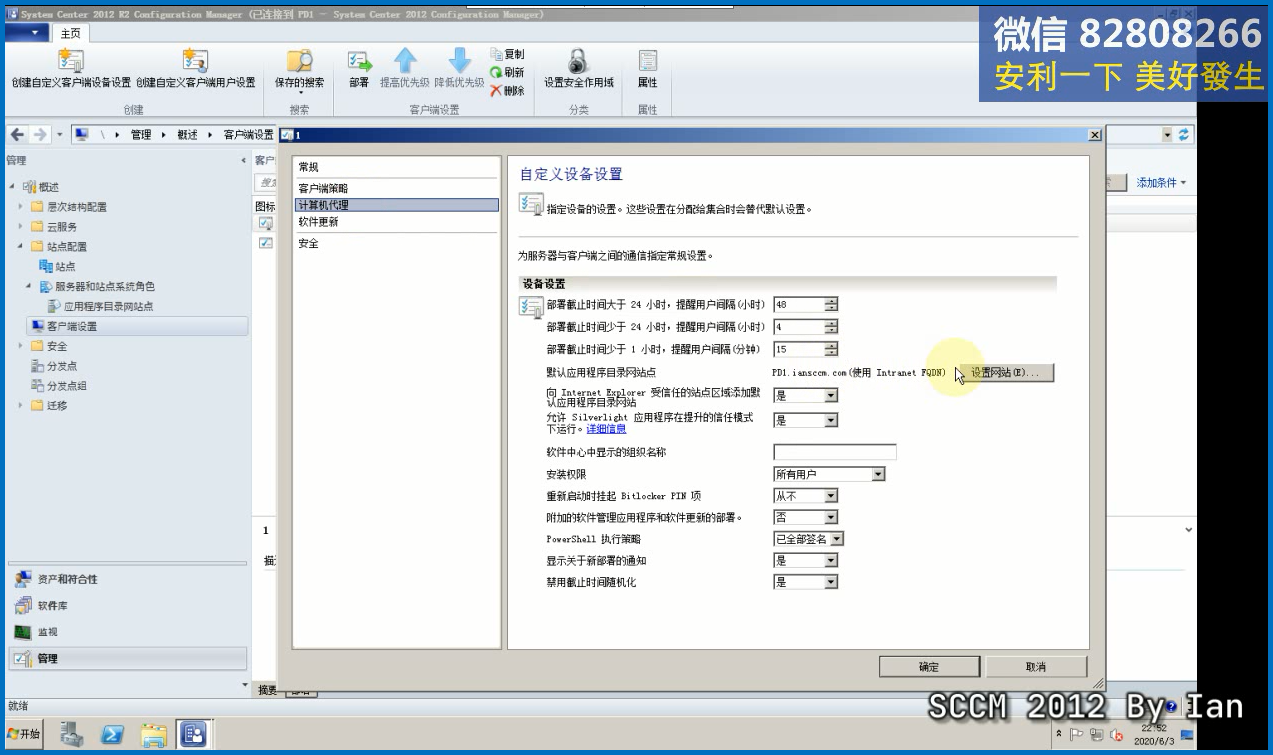The width and height of the screenshot is (1273, 755).
Task: Collapse the navigation pane with the « arrow
Action: point(243,160)
